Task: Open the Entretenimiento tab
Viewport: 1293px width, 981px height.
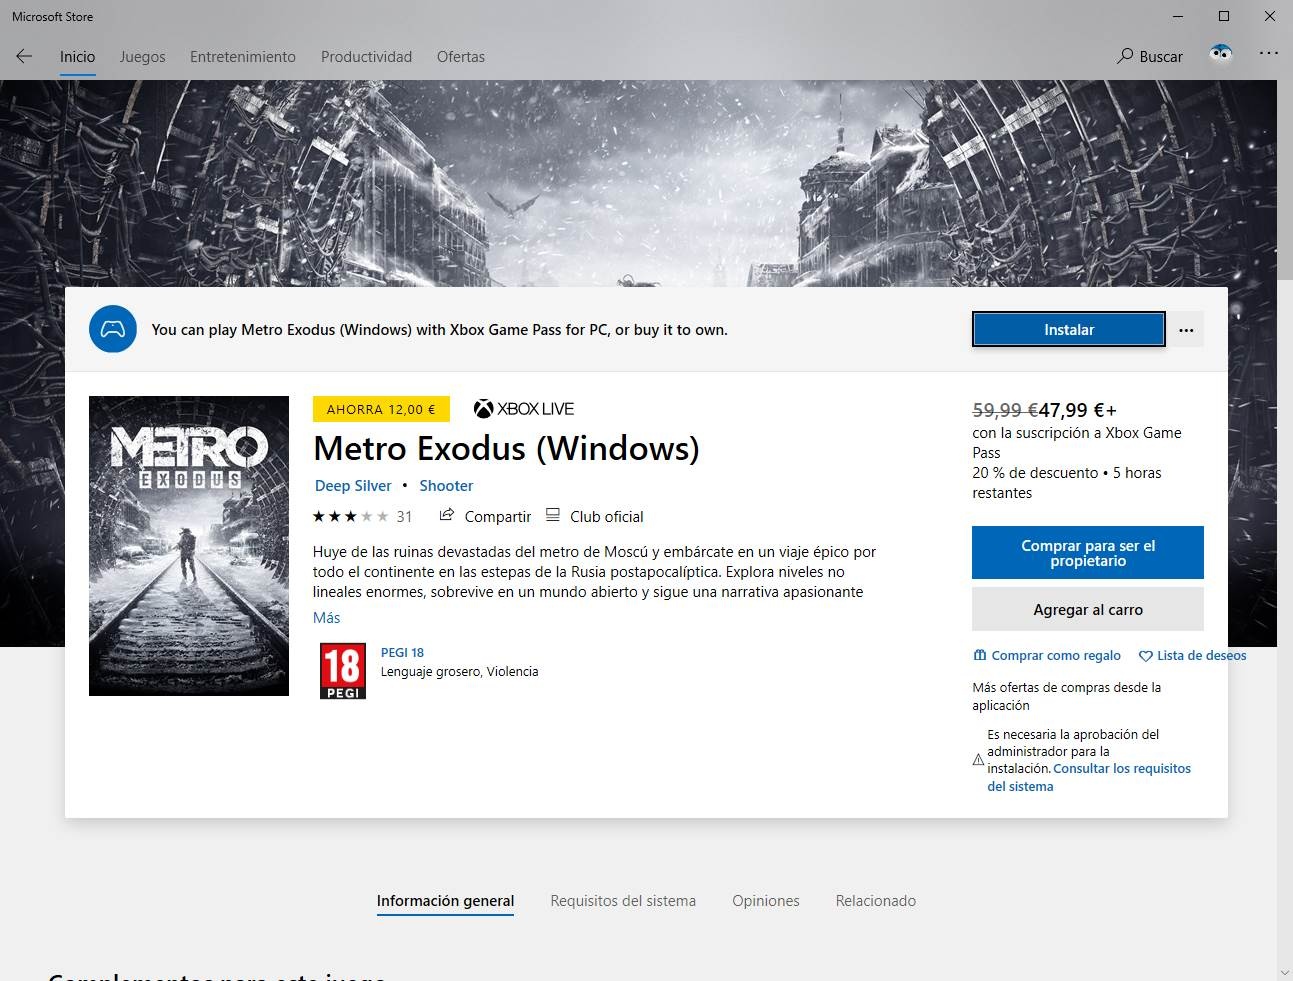Action: pyautogui.click(x=243, y=57)
